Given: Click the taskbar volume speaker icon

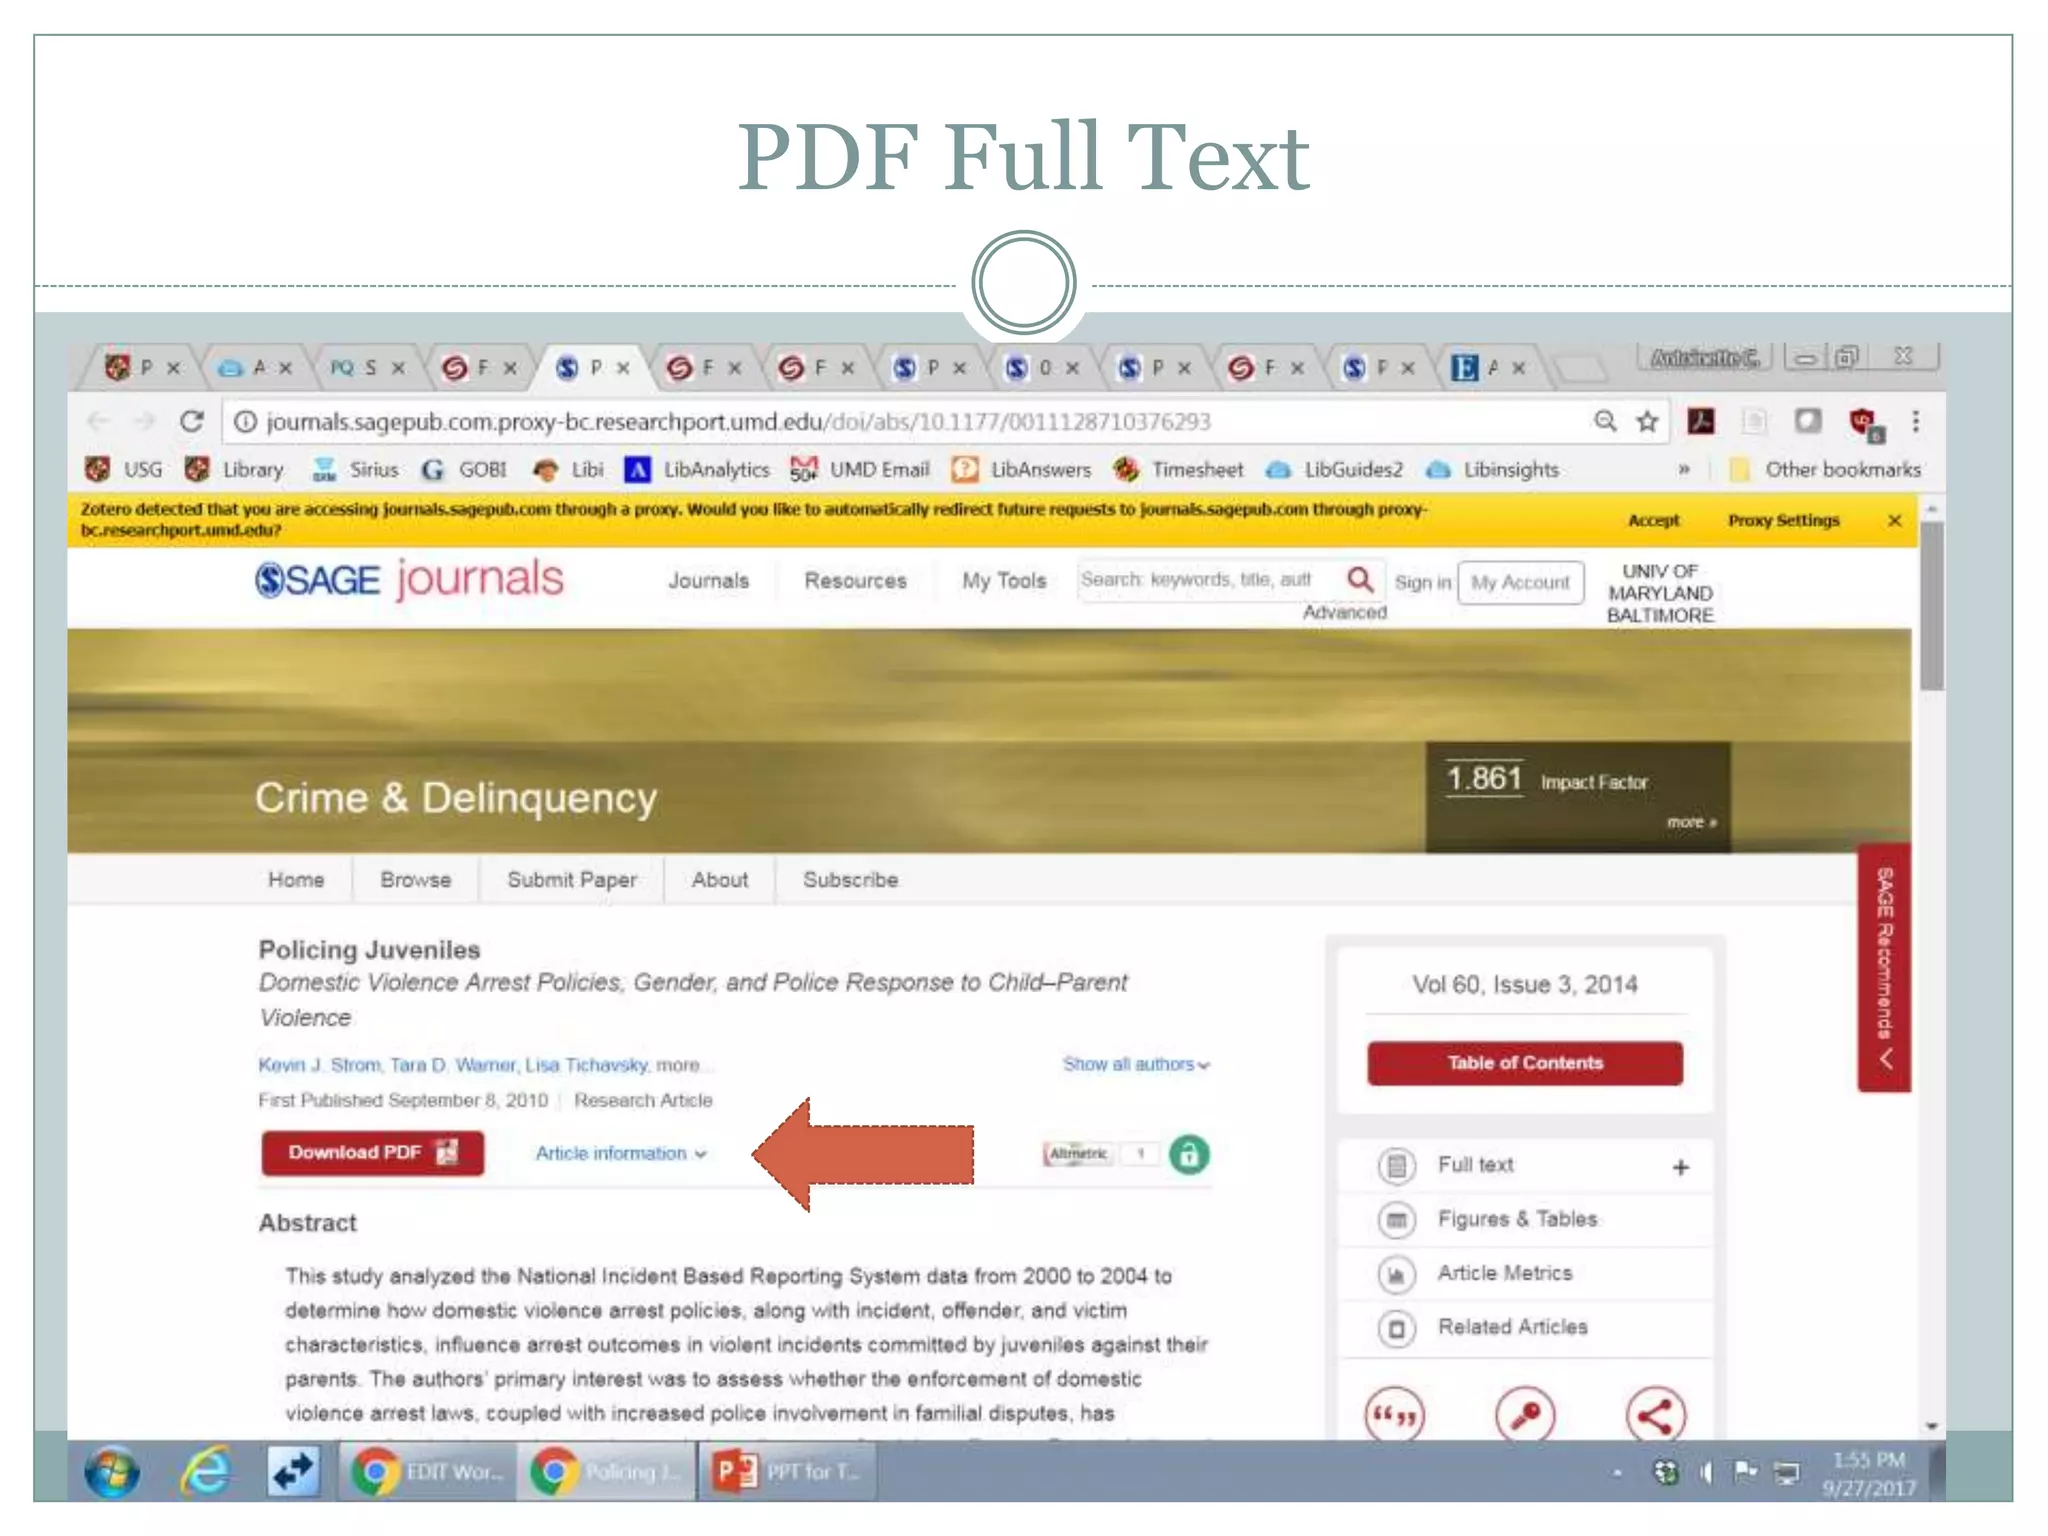Looking at the screenshot, I should (1705, 1472).
